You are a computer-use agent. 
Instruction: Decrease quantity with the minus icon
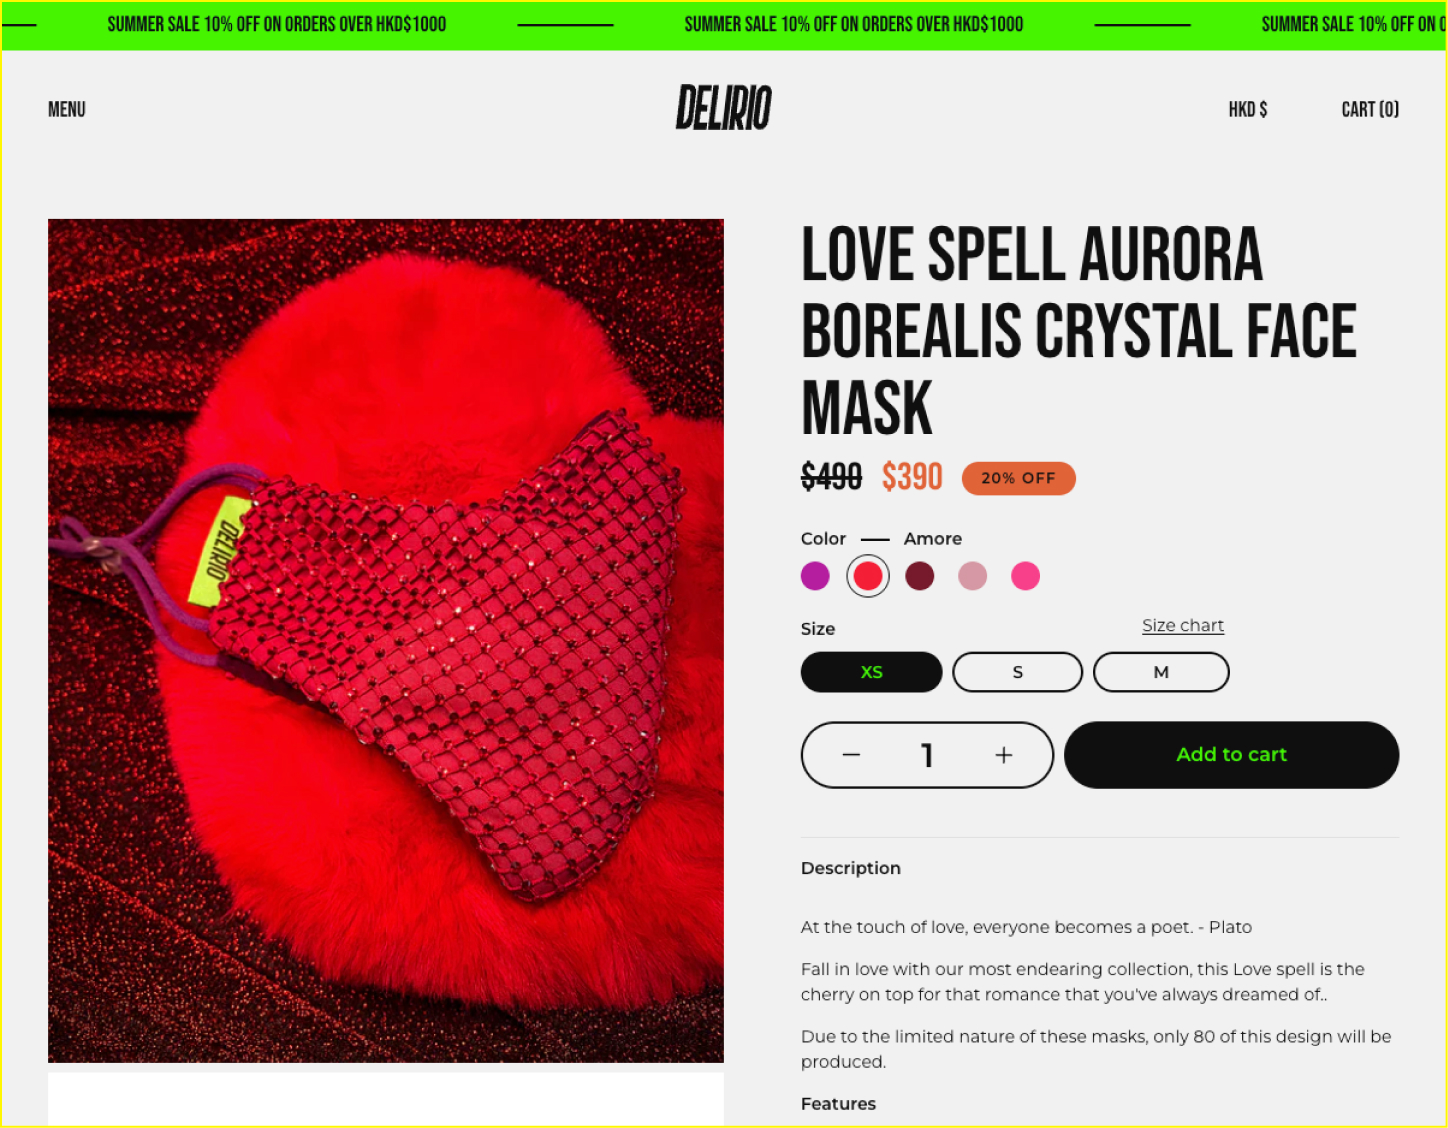[851, 755]
